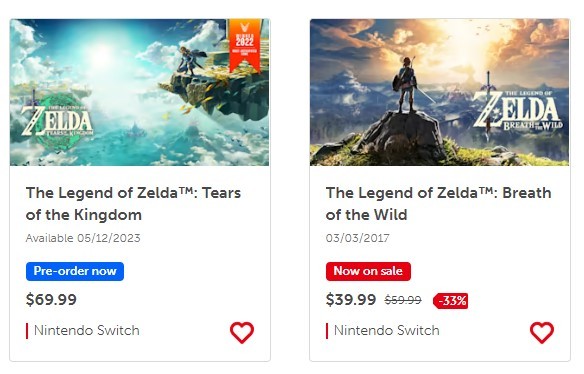Click the crossed-out $59.99 original price
This screenshot has width=584, height=374.
[x=403, y=300]
